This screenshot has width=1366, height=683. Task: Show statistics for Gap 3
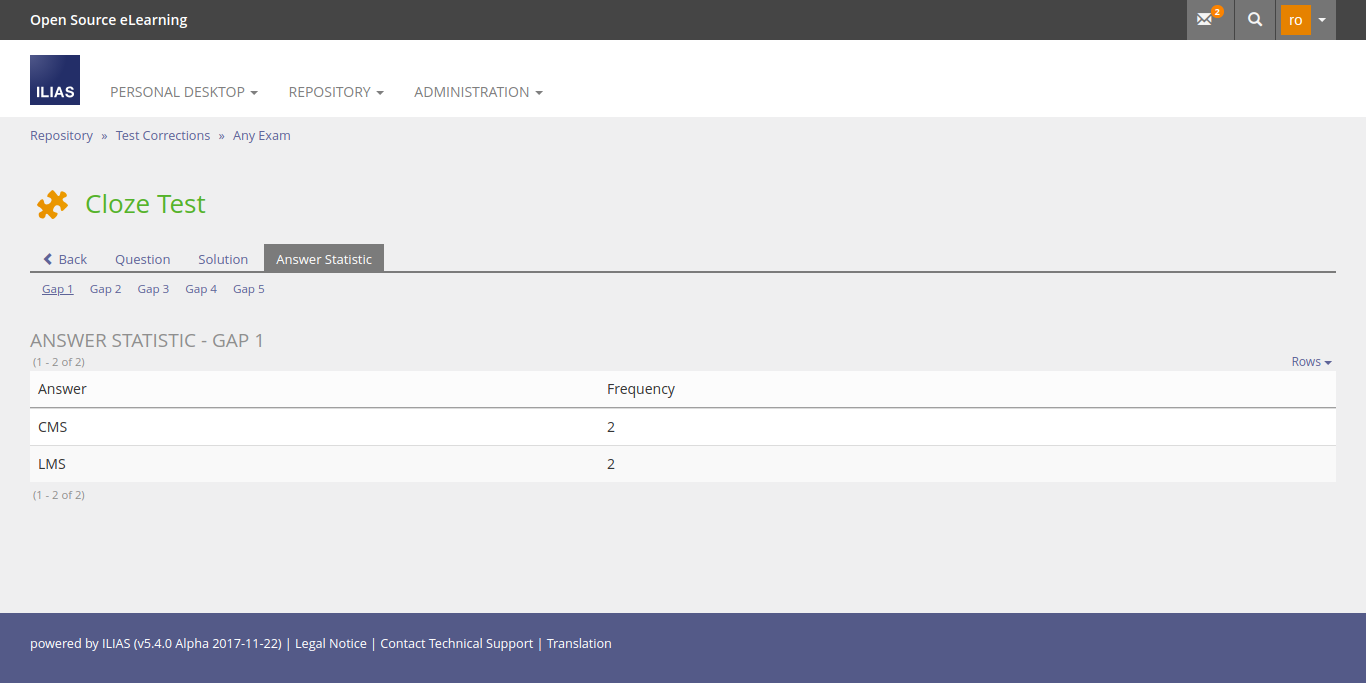click(153, 289)
